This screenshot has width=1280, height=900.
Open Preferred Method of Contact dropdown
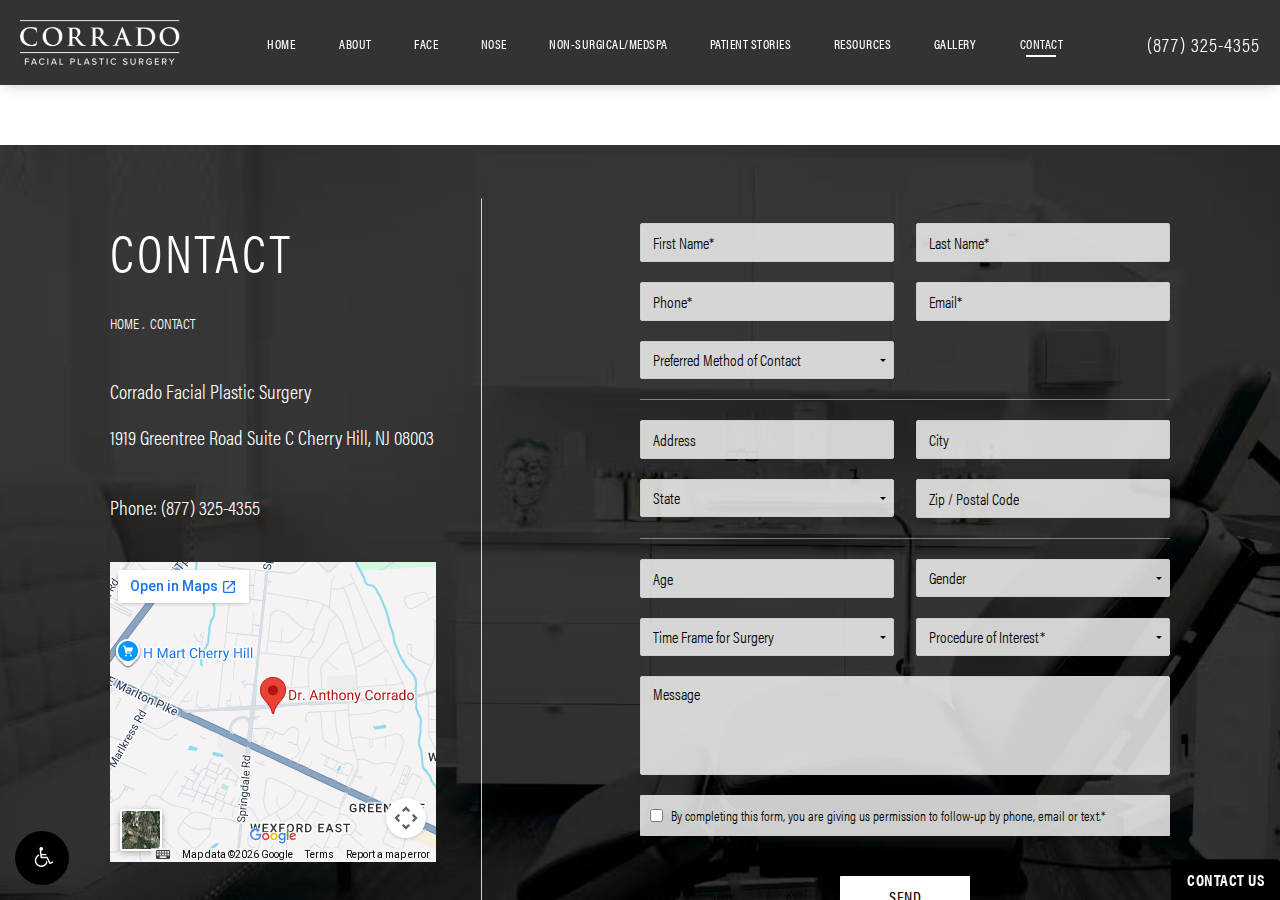(x=767, y=360)
